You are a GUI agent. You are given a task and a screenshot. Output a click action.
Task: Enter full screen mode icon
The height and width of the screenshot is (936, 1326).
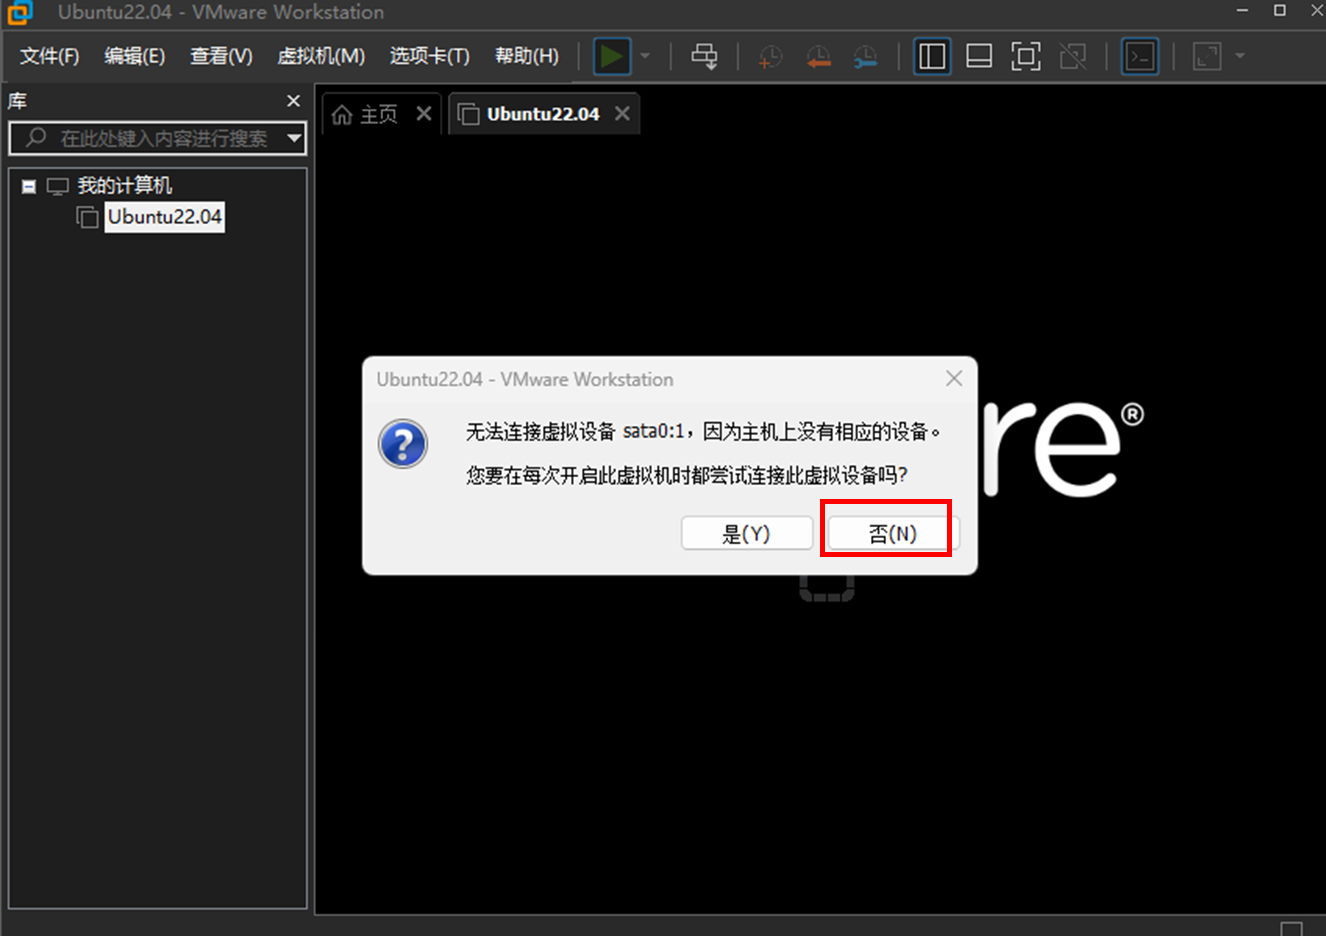tap(1026, 56)
